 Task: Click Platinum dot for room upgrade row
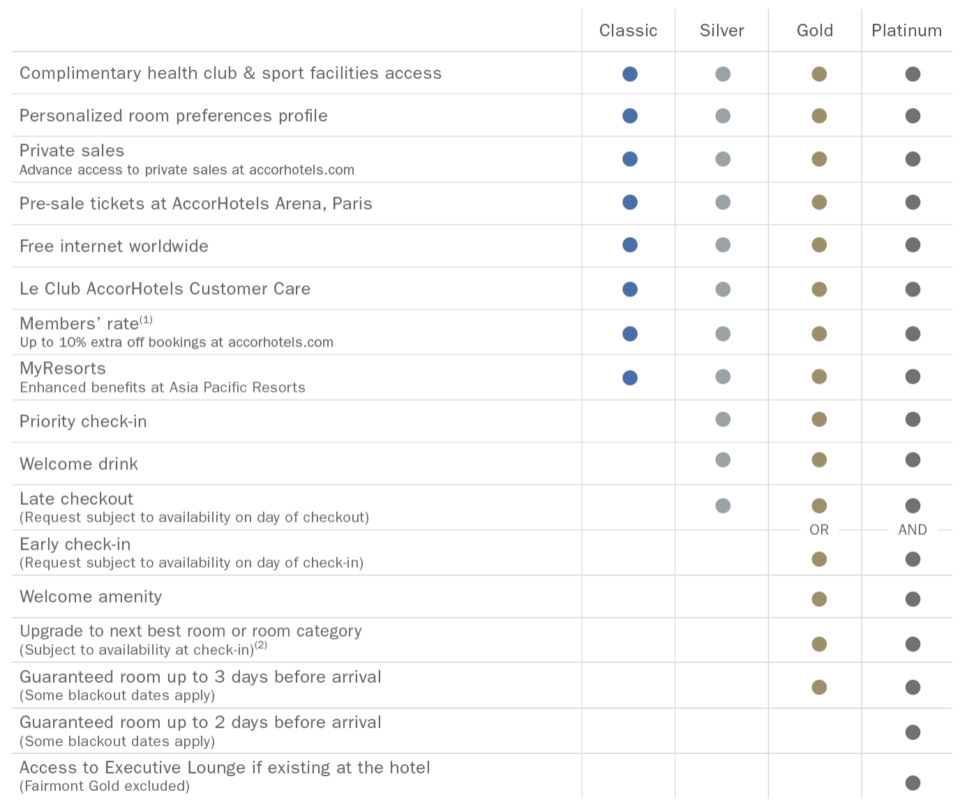click(913, 644)
